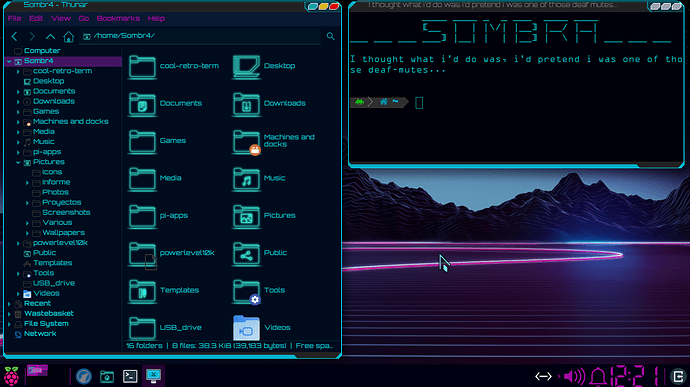Open the Bookmarks menu
Viewport: 690px width, 387px height.
pyautogui.click(x=118, y=18)
